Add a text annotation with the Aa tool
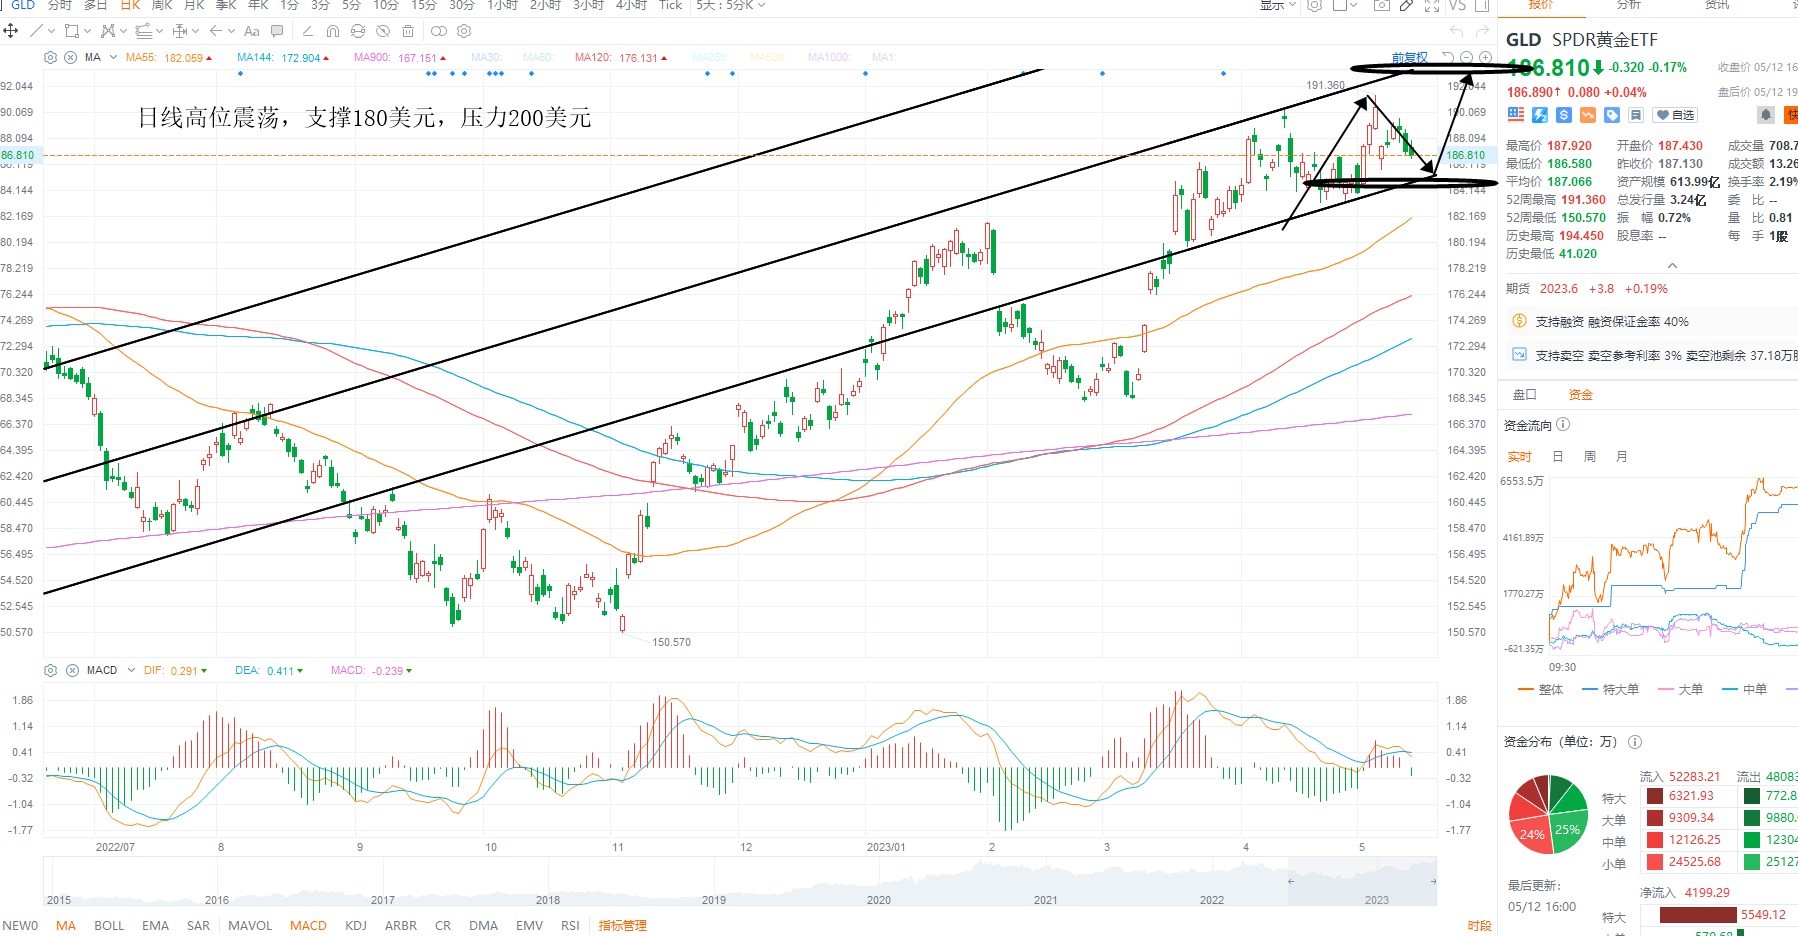Image resolution: width=1798 pixels, height=936 pixels. [252, 31]
